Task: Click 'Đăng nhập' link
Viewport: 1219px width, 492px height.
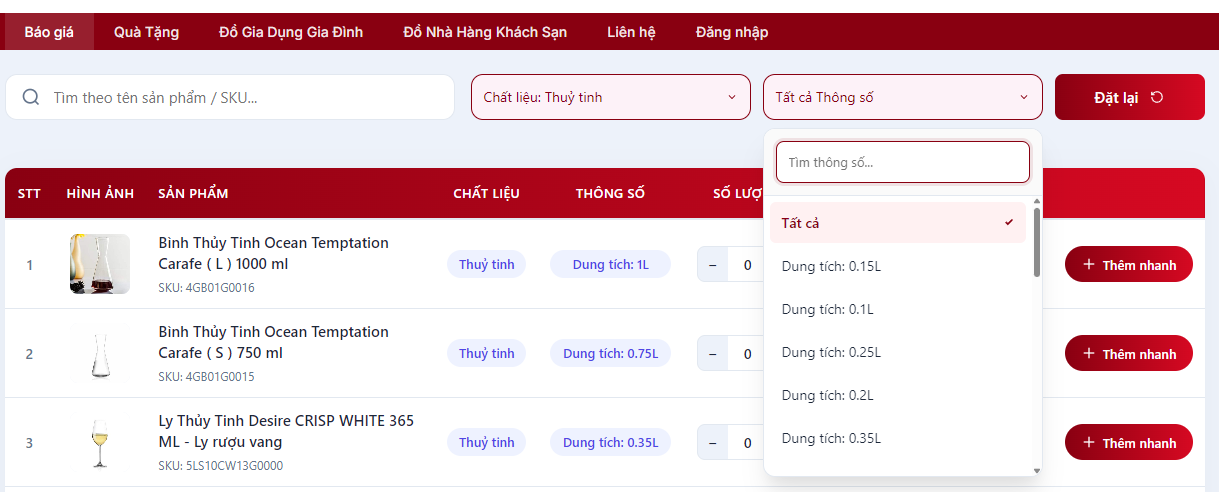Action: click(x=732, y=32)
